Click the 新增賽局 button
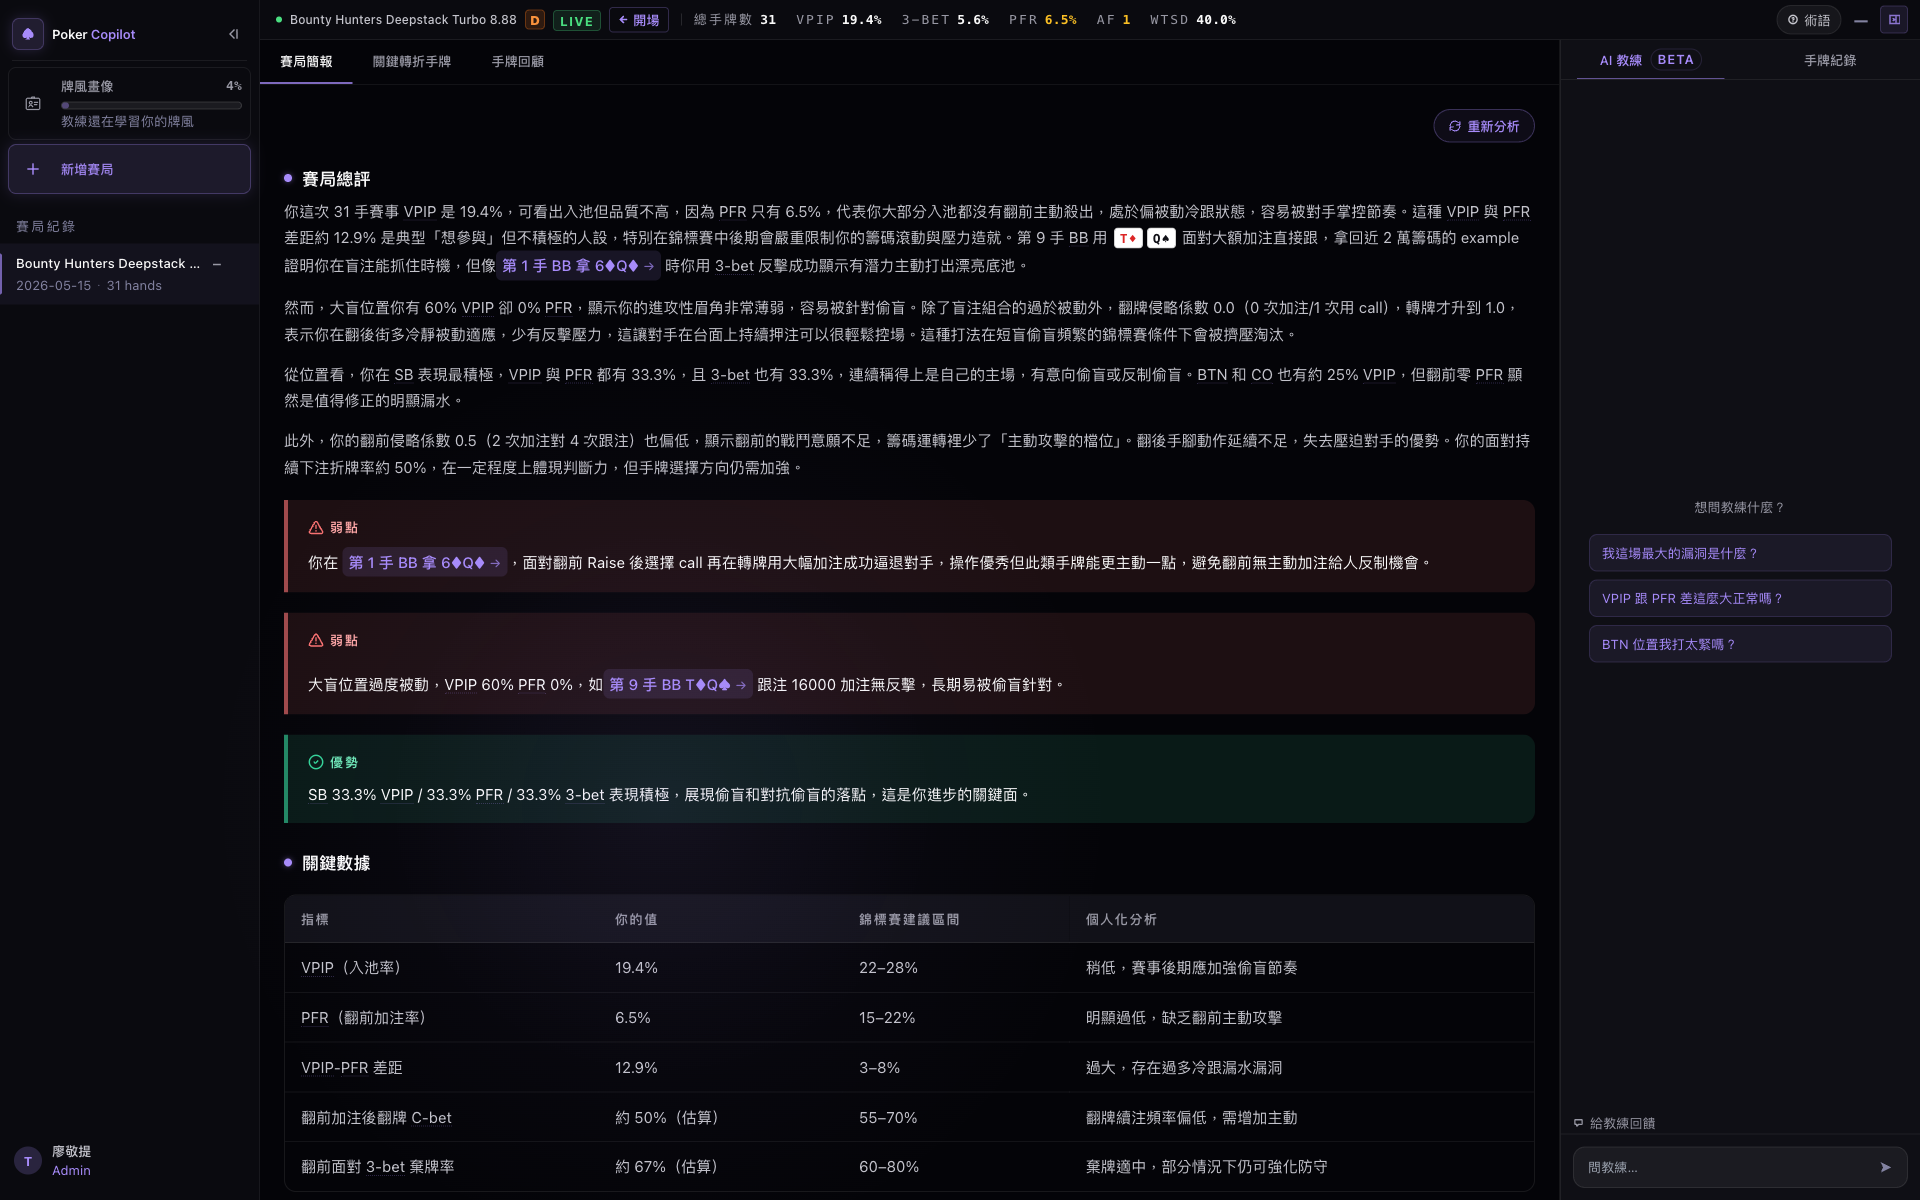The image size is (1920, 1200). (129, 169)
